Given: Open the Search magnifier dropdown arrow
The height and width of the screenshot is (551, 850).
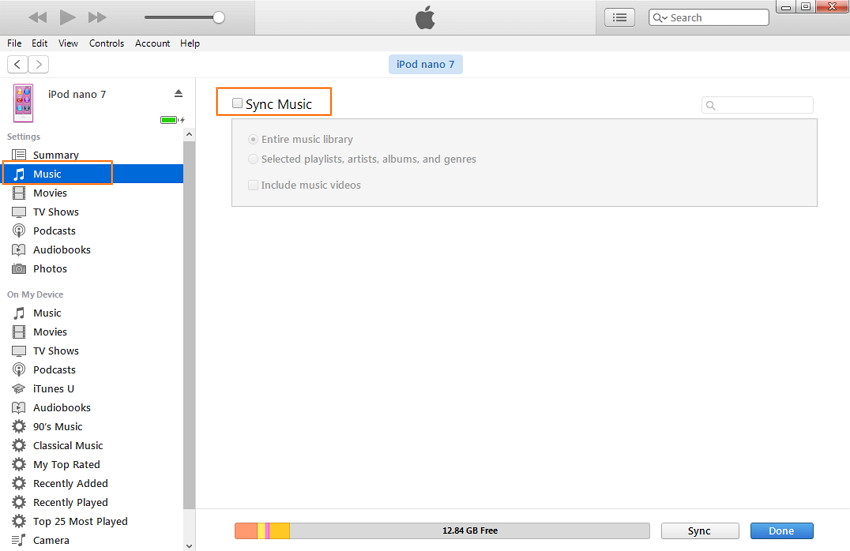Looking at the screenshot, I should pos(661,18).
